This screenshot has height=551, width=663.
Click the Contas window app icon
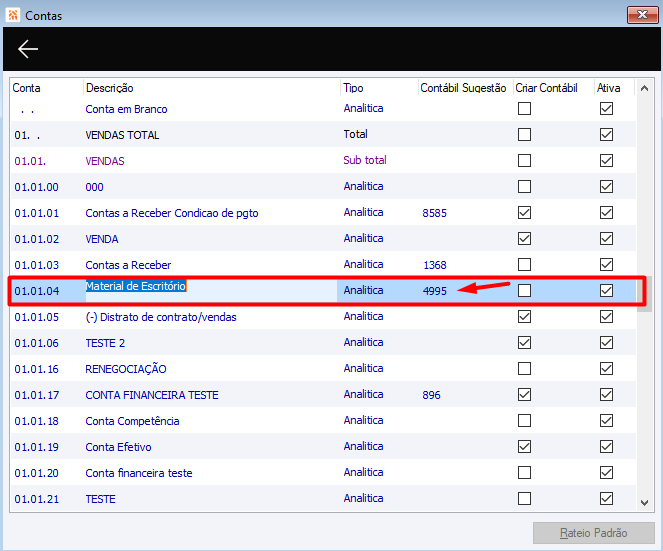click(13, 15)
